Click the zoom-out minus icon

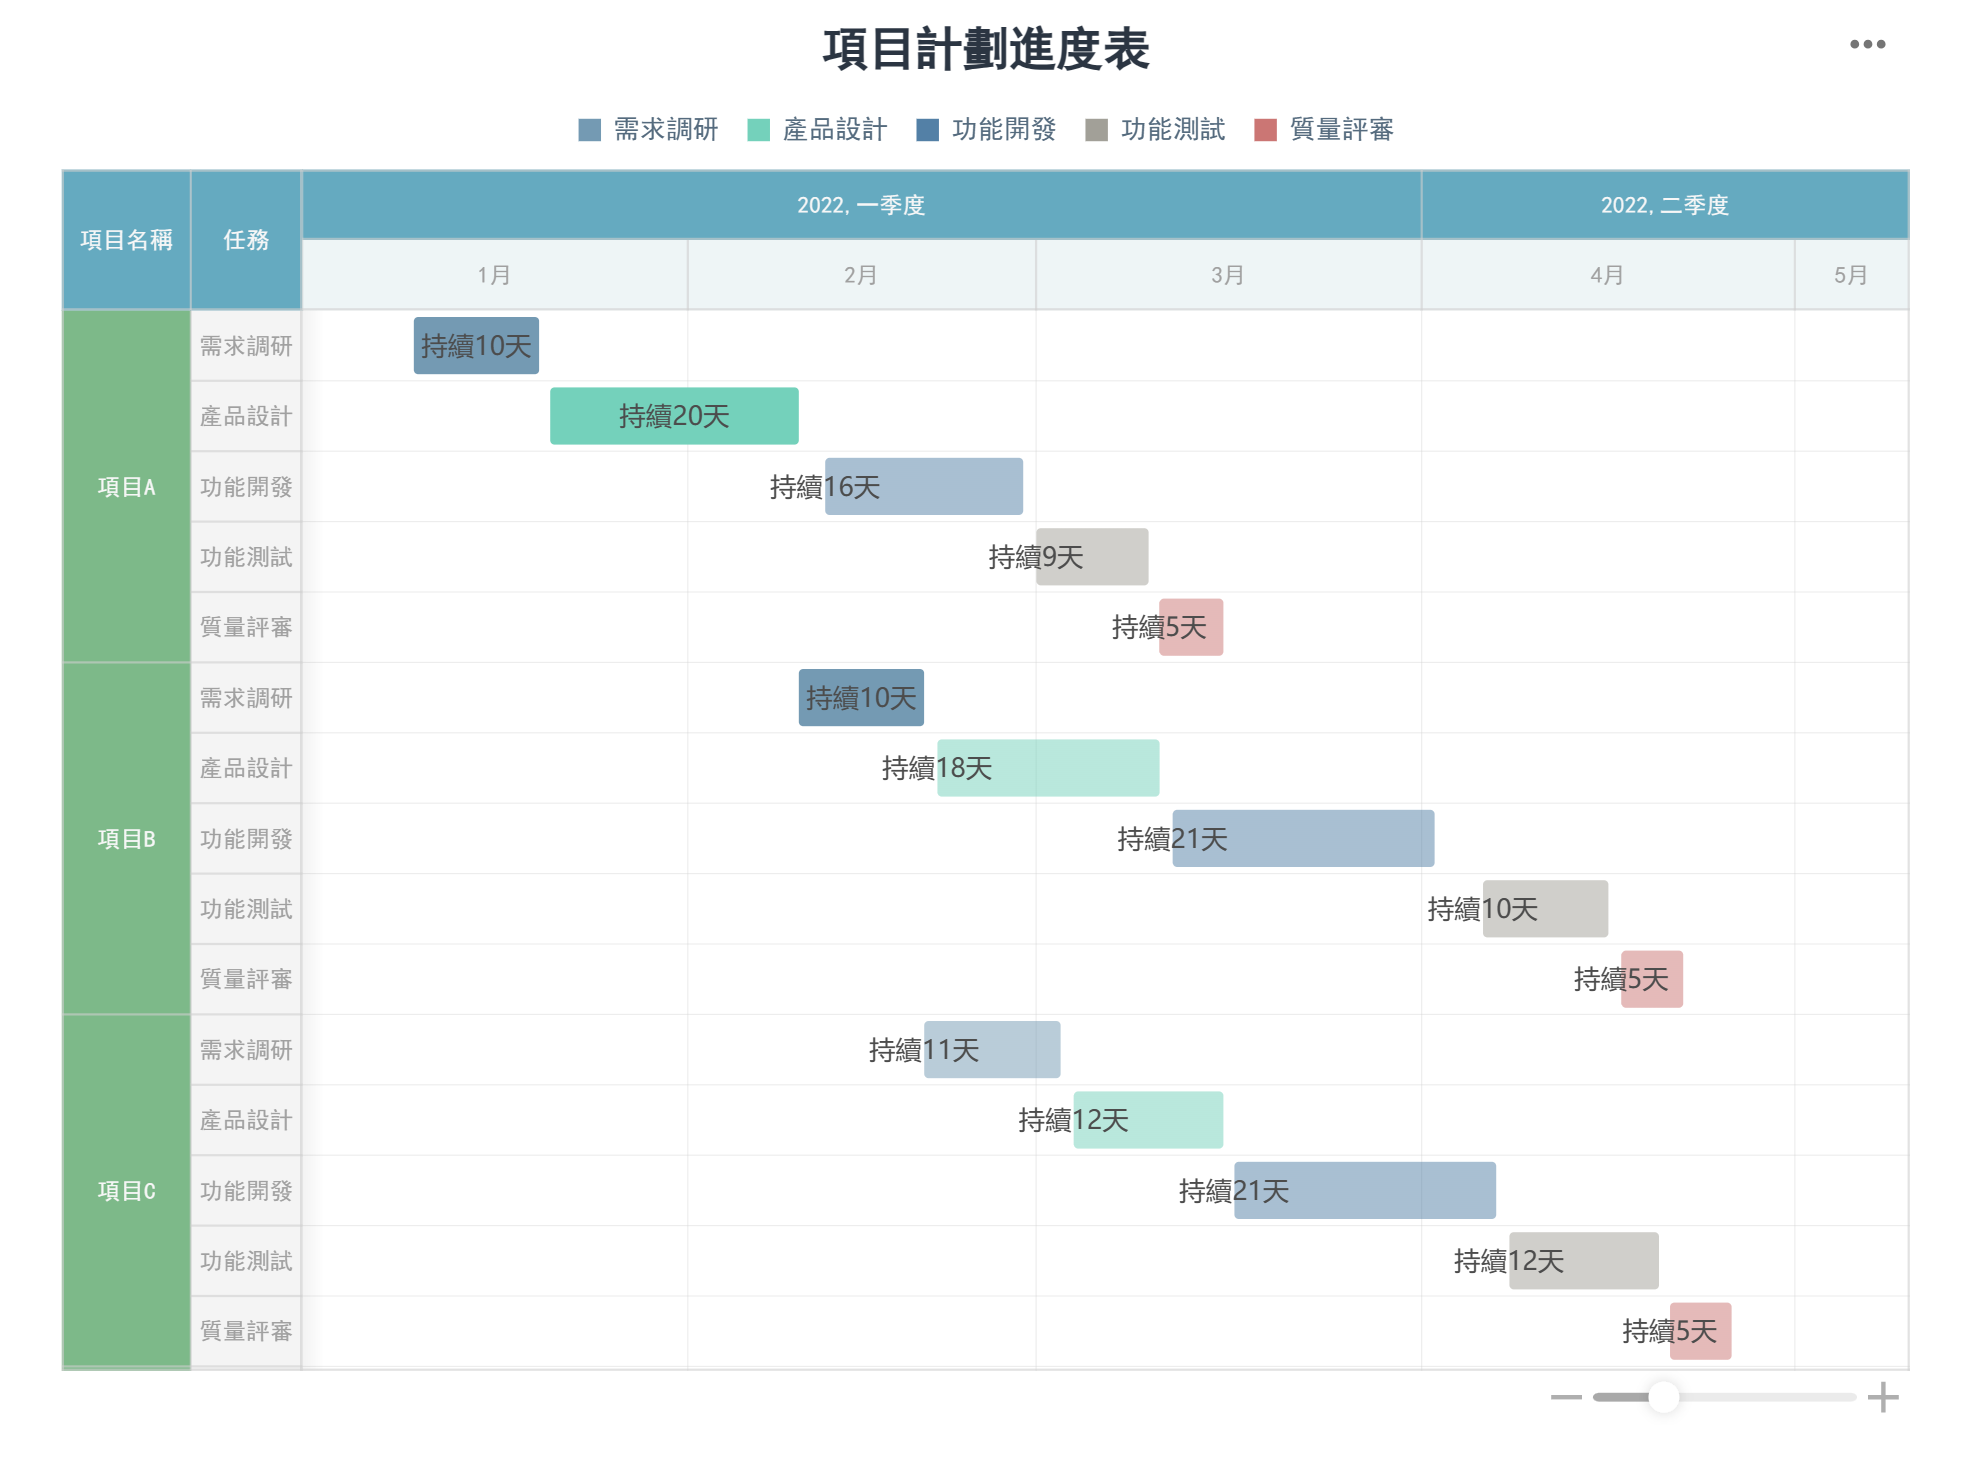1565,1397
